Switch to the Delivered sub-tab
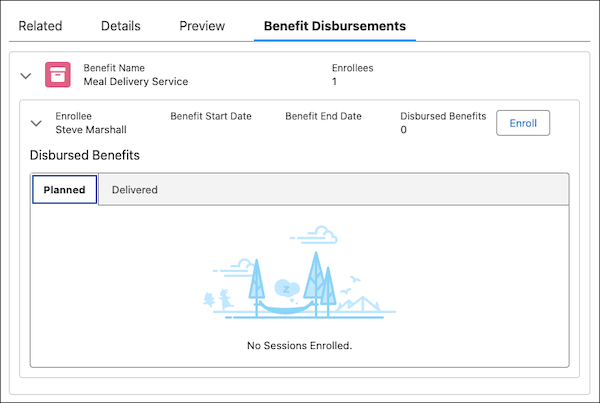600x403 pixels. pyautogui.click(x=134, y=189)
